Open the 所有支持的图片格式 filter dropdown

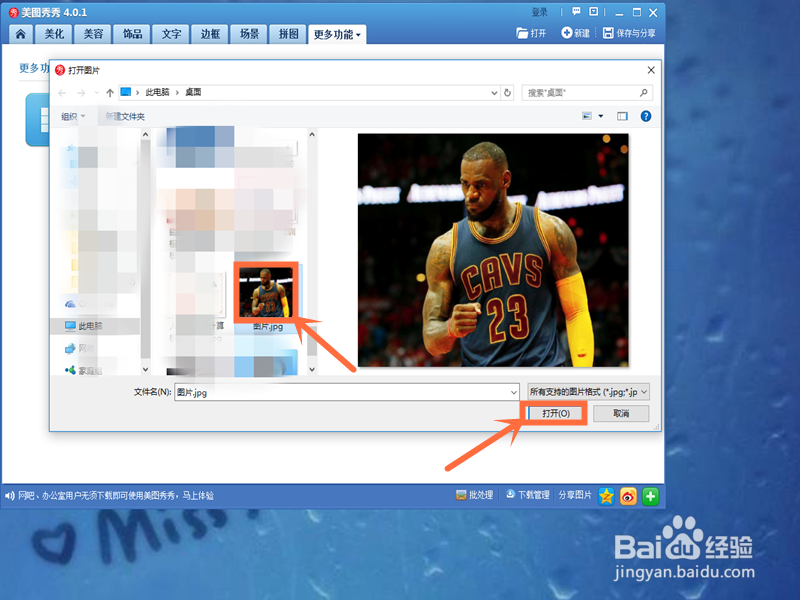pos(588,392)
